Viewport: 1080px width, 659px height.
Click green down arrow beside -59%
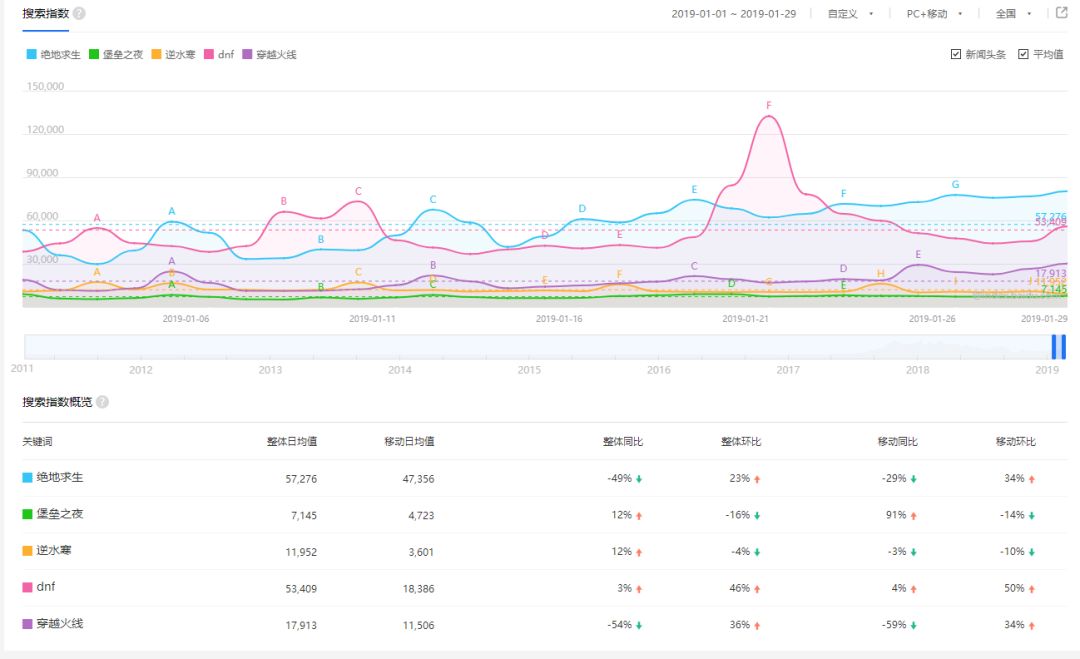tap(913, 625)
